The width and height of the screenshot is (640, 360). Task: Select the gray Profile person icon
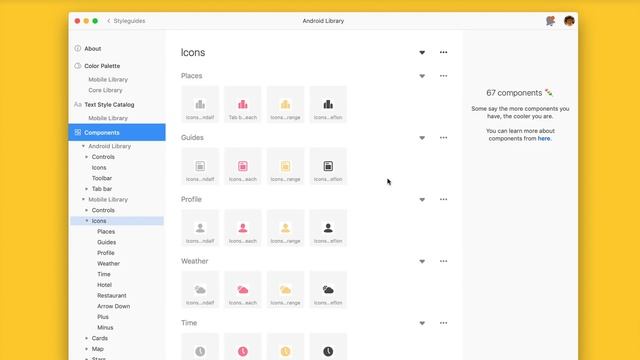[200, 228]
